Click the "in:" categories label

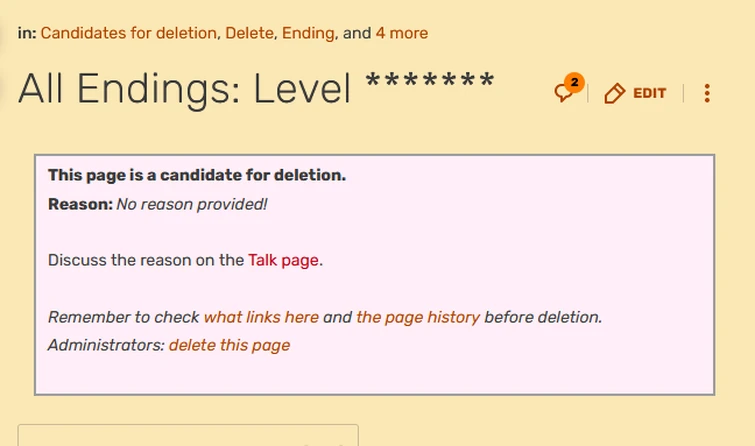click(x=27, y=33)
